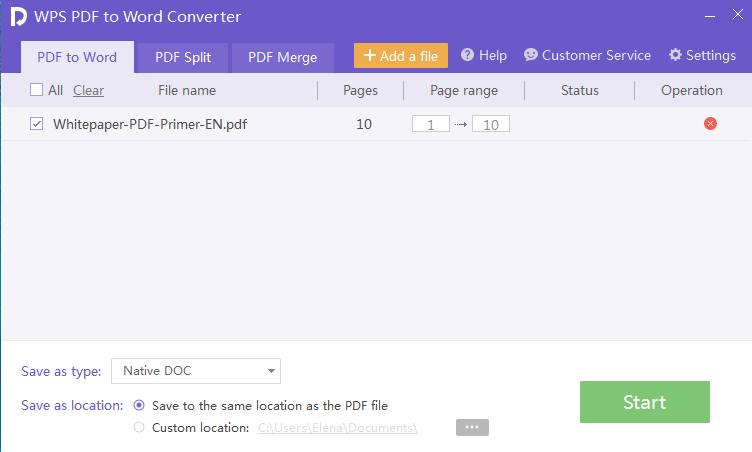Image resolution: width=752 pixels, height=452 pixels.
Task: Browse for folder with ellipsis button
Action: click(x=472, y=427)
